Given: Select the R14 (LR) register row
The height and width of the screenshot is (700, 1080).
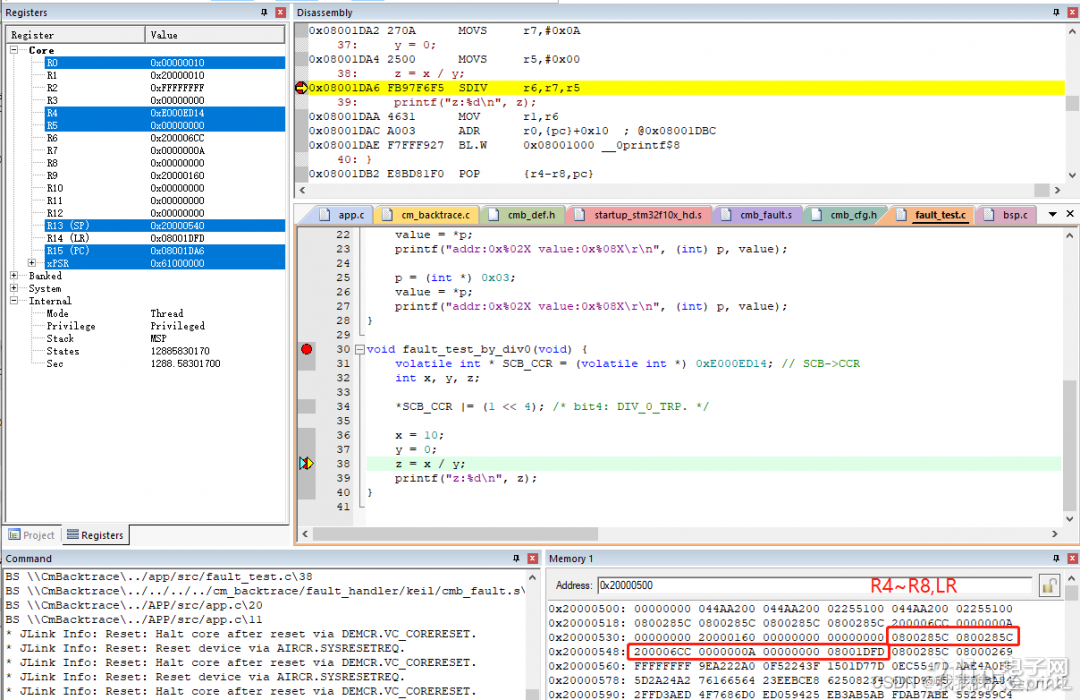Looking at the screenshot, I should (x=165, y=238).
